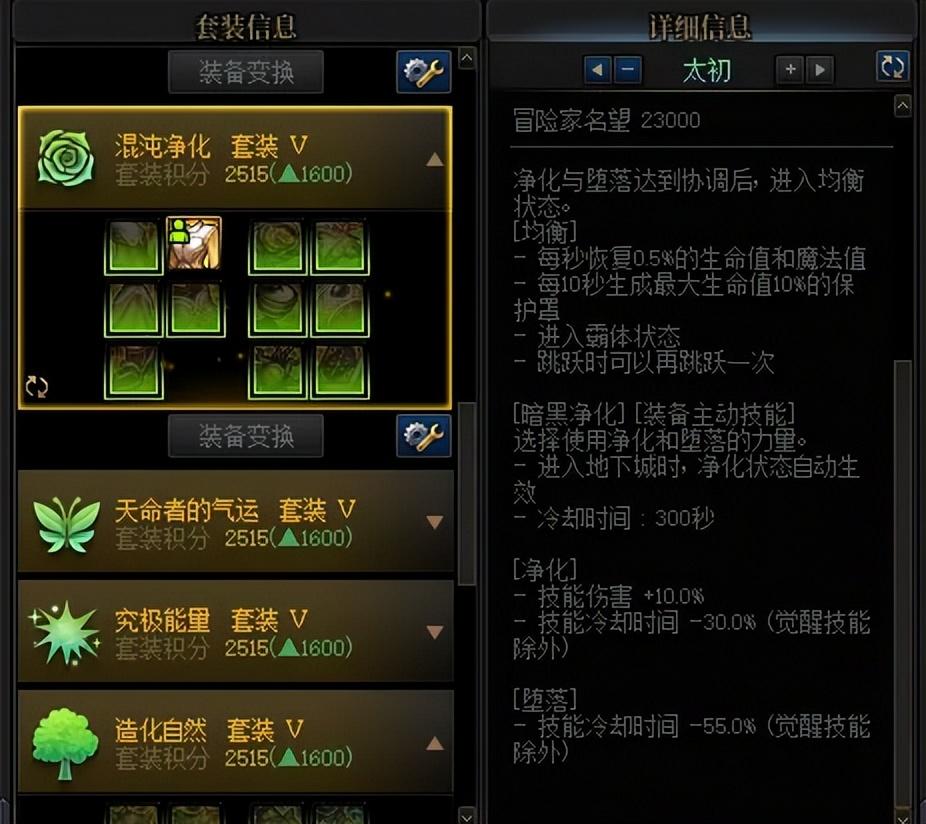Open the gear-wrench settings icon above 天命者的气运
The width and height of the screenshot is (926, 824).
(423, 435)
